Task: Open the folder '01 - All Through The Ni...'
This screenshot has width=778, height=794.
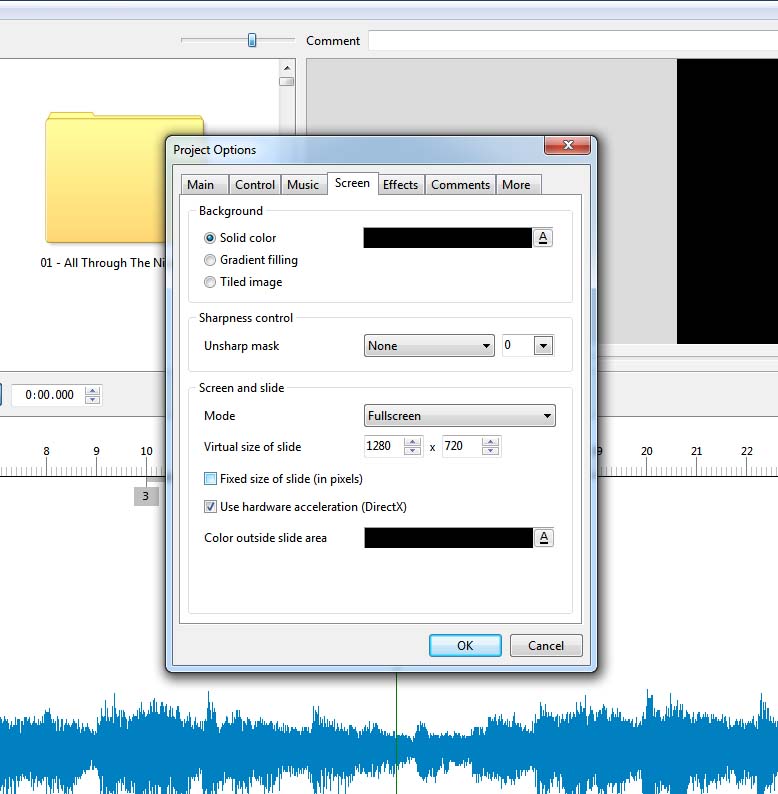Action: click(x=124, y=180)
